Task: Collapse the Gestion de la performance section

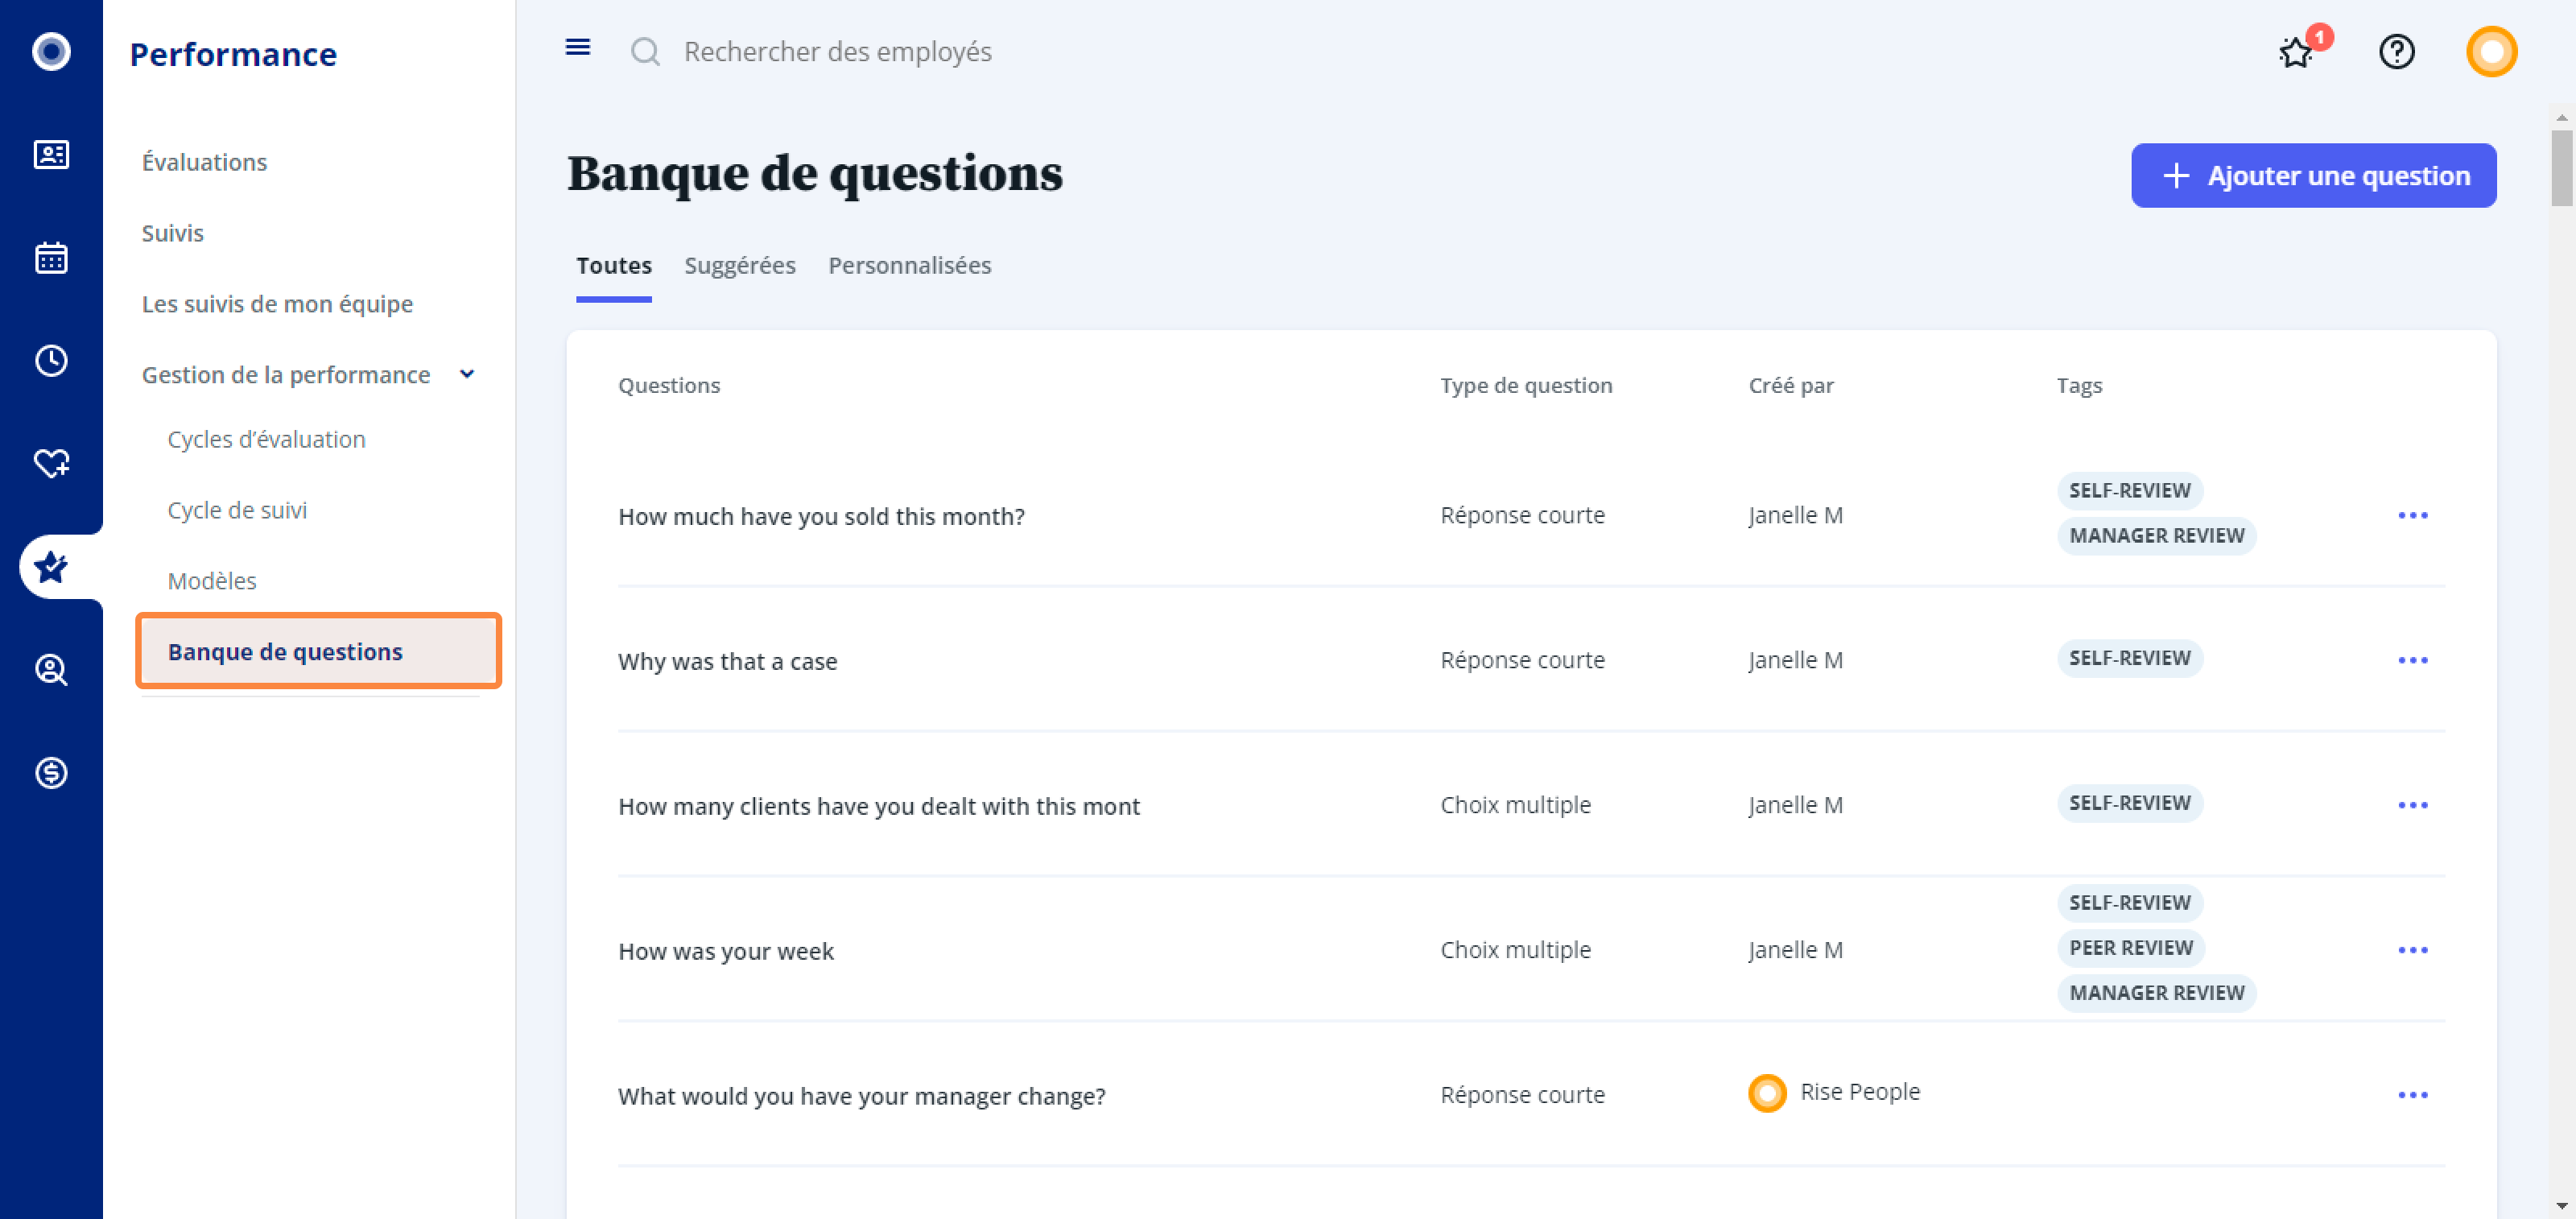Action: point(467,374)
